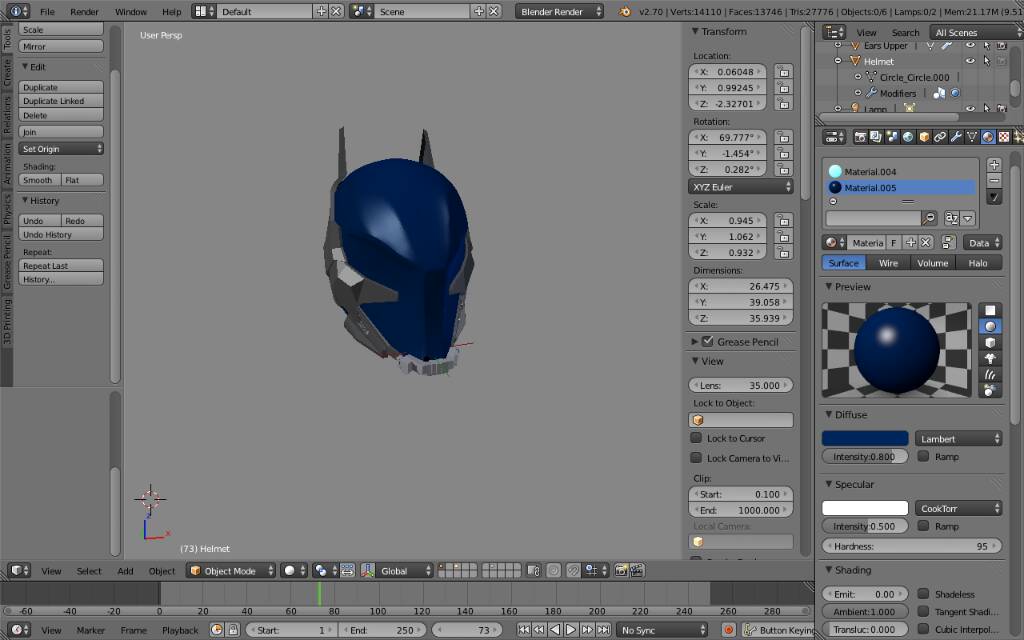Set preview to flat plane
The image size is (1024, 640).
[990, 310]
